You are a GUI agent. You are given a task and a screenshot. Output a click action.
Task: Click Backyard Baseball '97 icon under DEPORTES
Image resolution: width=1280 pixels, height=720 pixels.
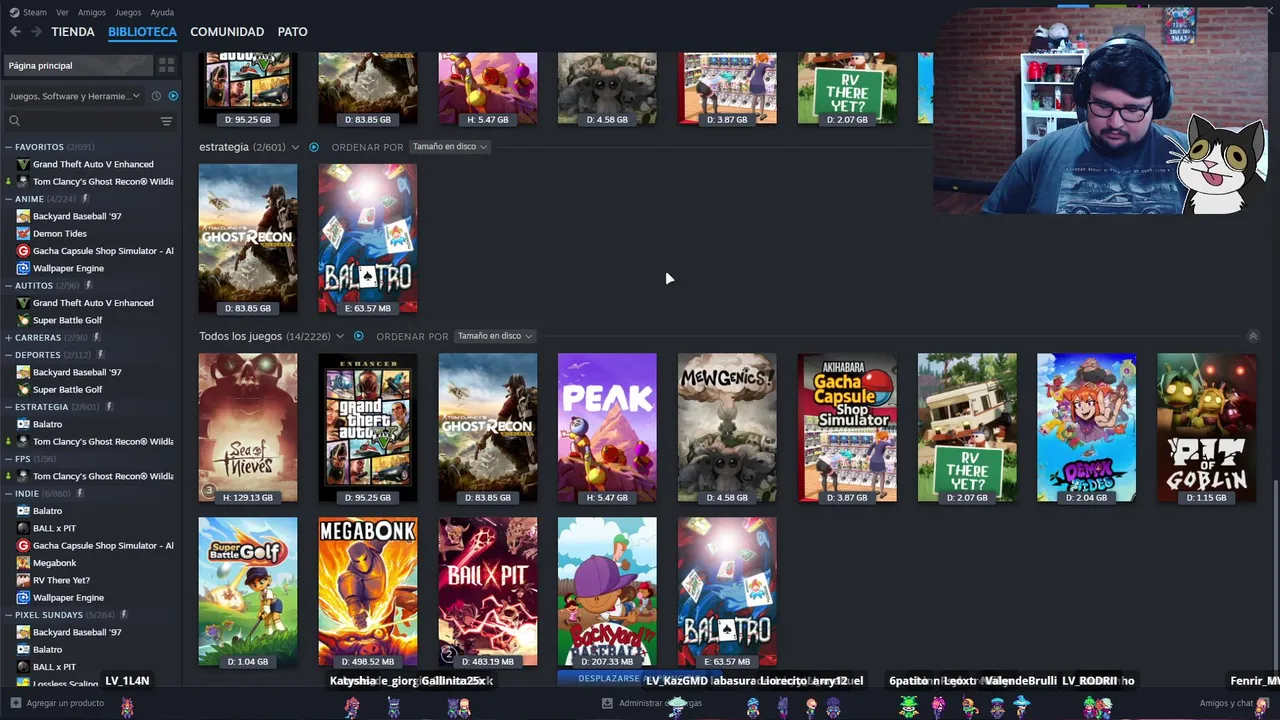click(x=23, y=372)
